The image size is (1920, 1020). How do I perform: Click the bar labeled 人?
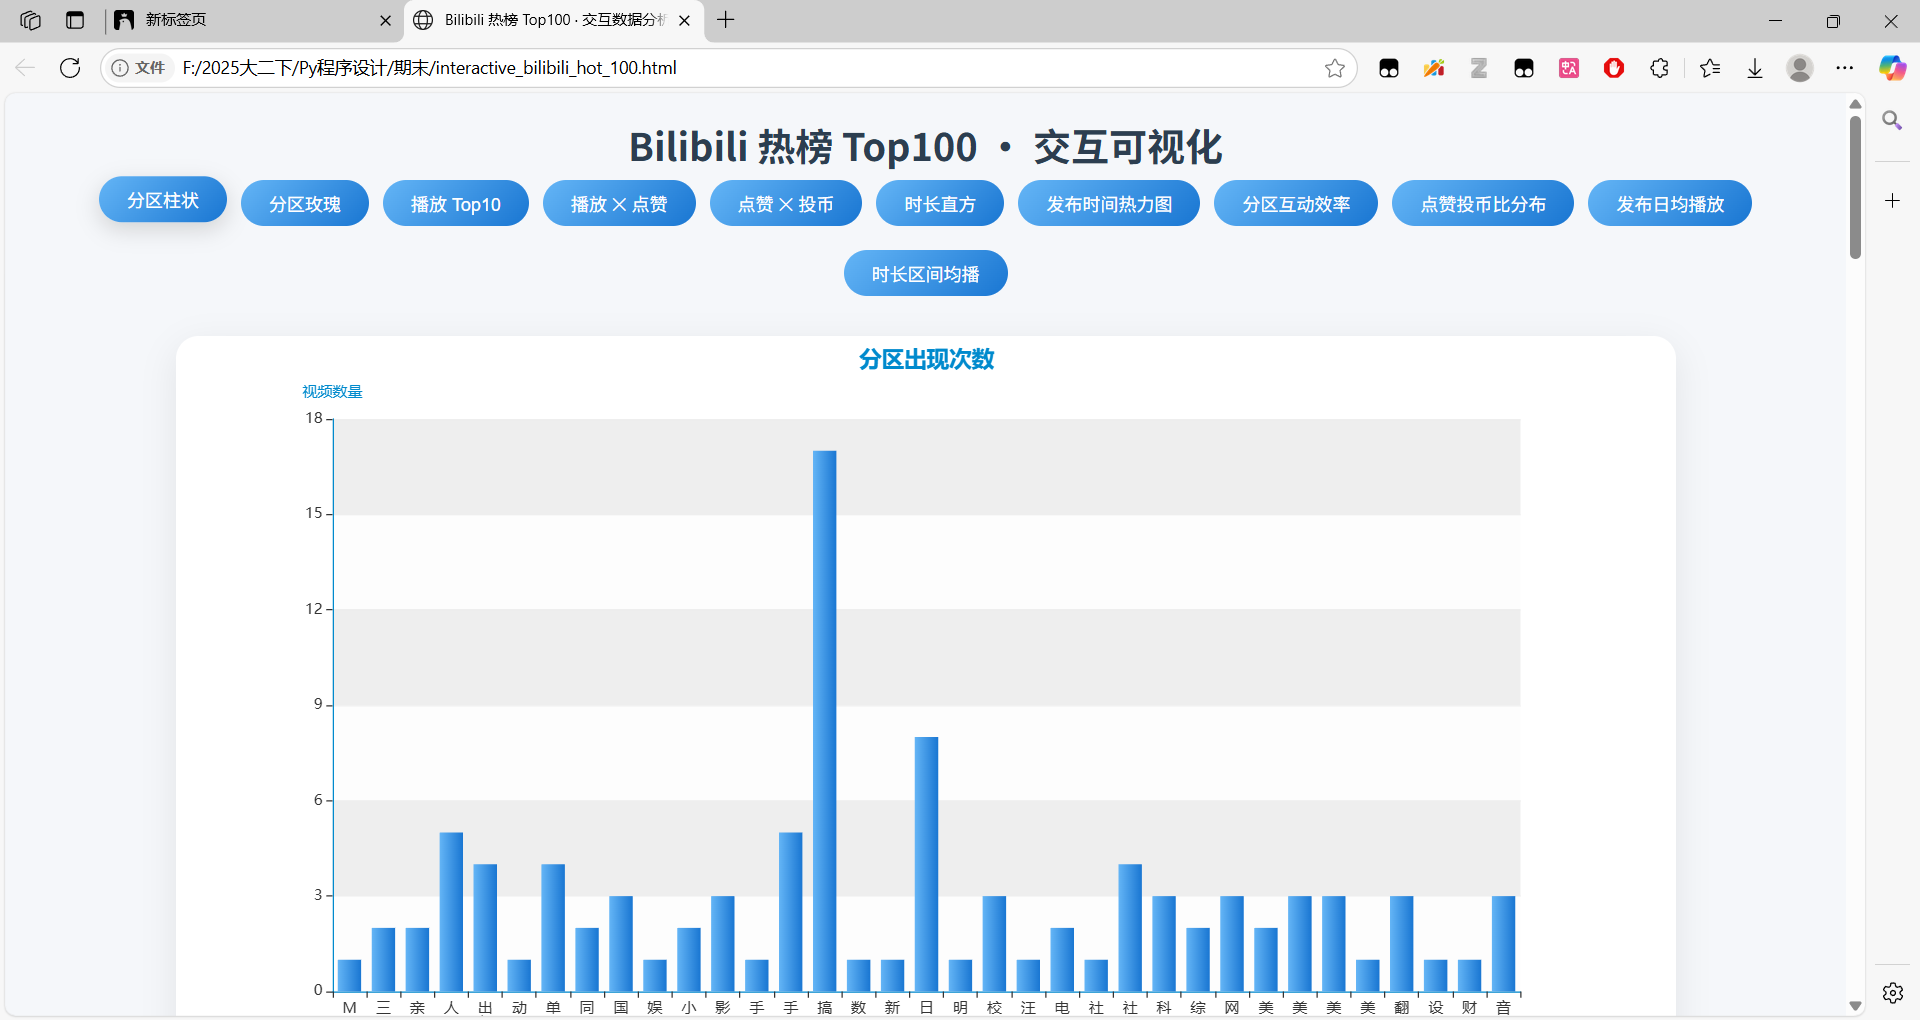pos(451,912)
